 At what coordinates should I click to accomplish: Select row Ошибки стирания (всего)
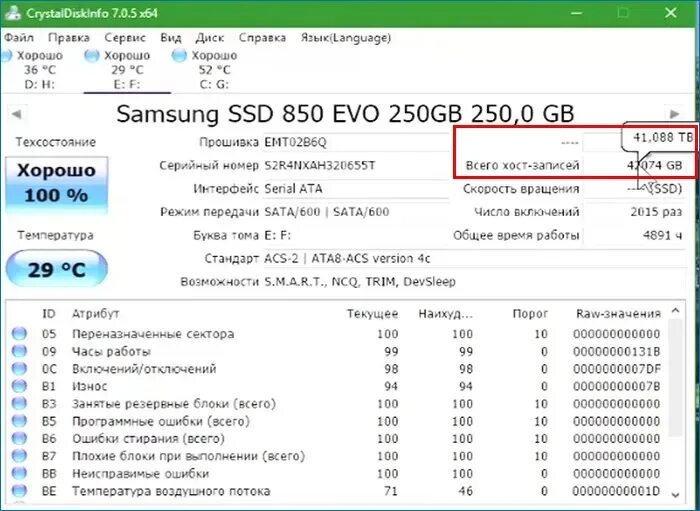(337, 438)
